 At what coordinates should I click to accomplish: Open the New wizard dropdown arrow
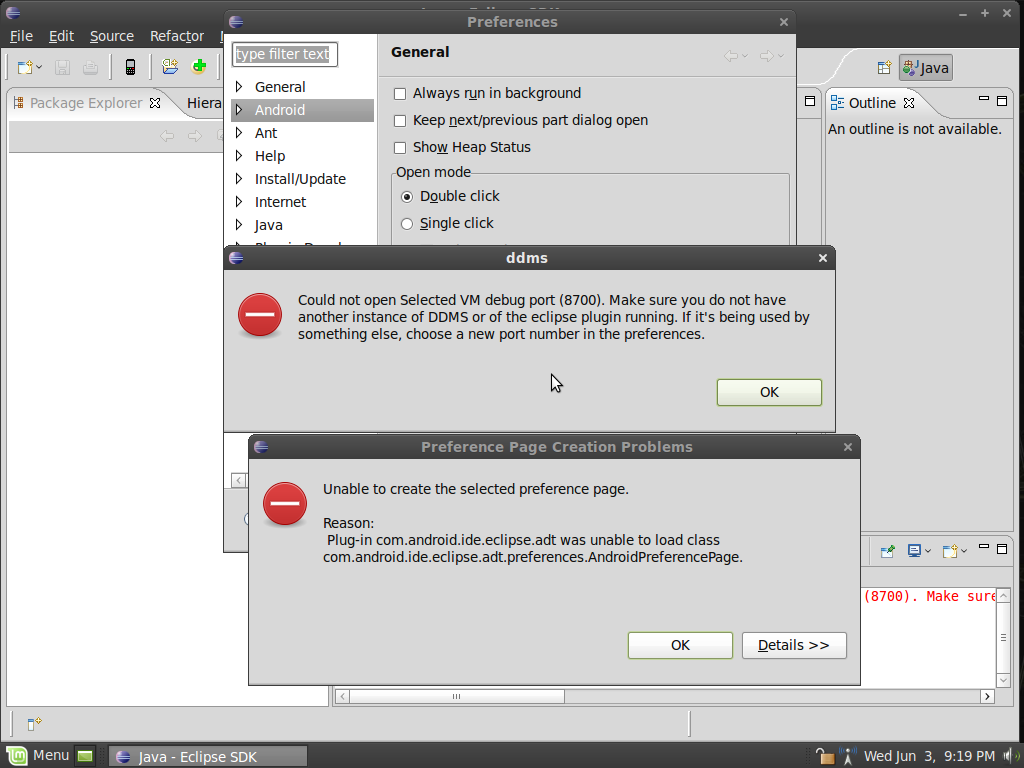pos(39,67)
